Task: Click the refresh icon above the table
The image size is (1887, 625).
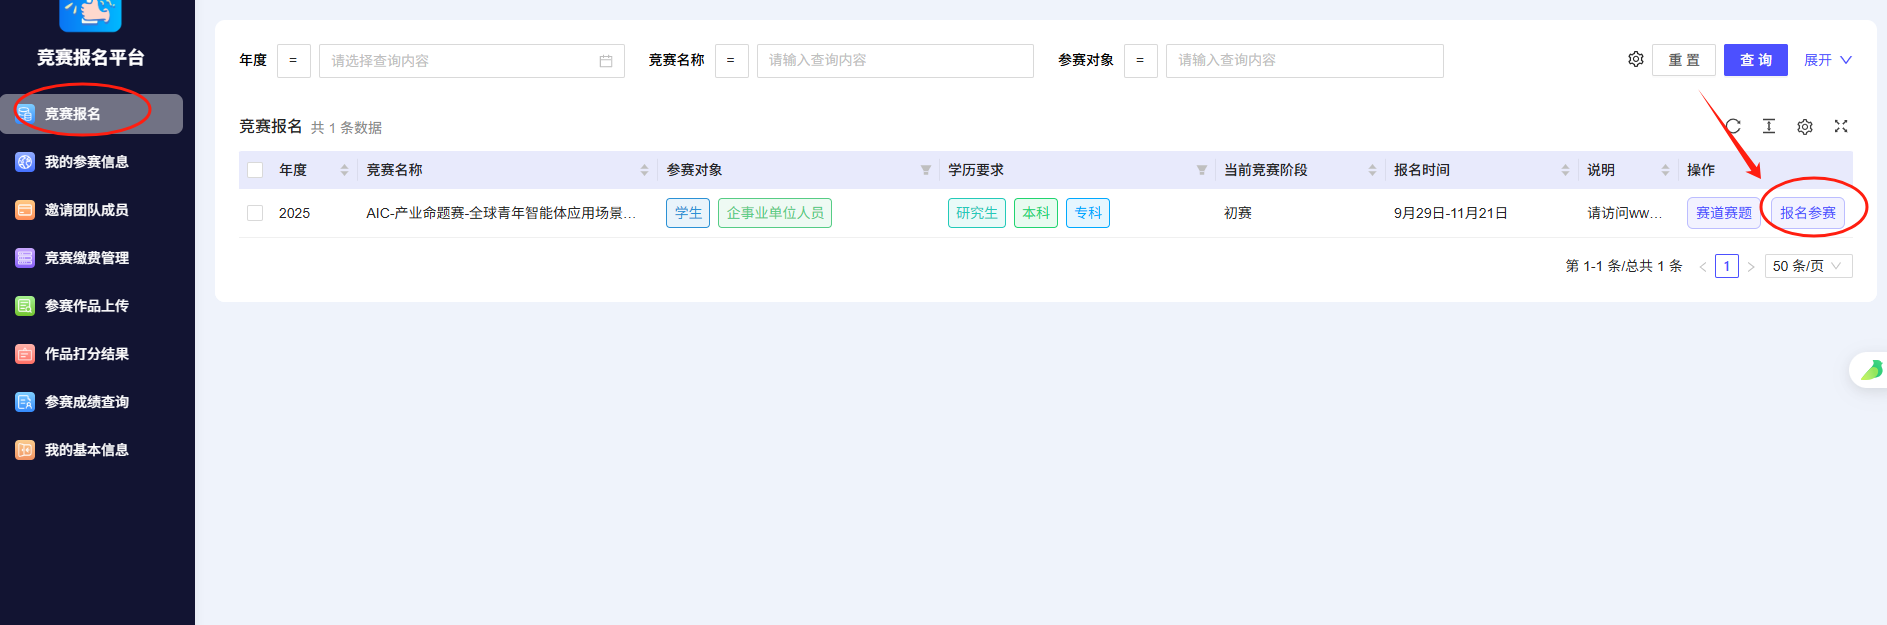Action: point(1733,127)
